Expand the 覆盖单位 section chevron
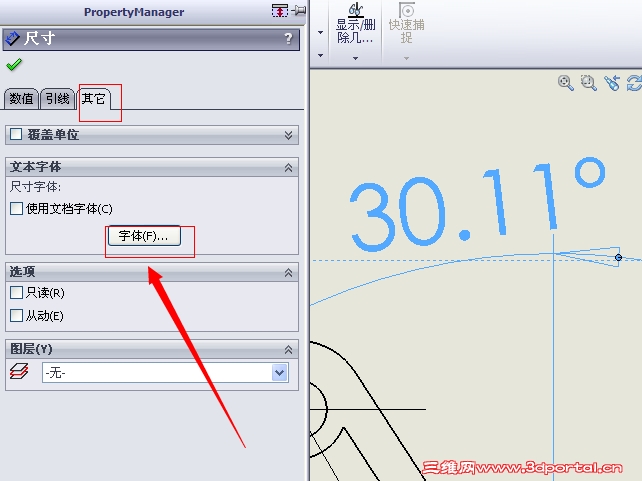The width and height of the screenshot is (642, 481). point(288,135)
